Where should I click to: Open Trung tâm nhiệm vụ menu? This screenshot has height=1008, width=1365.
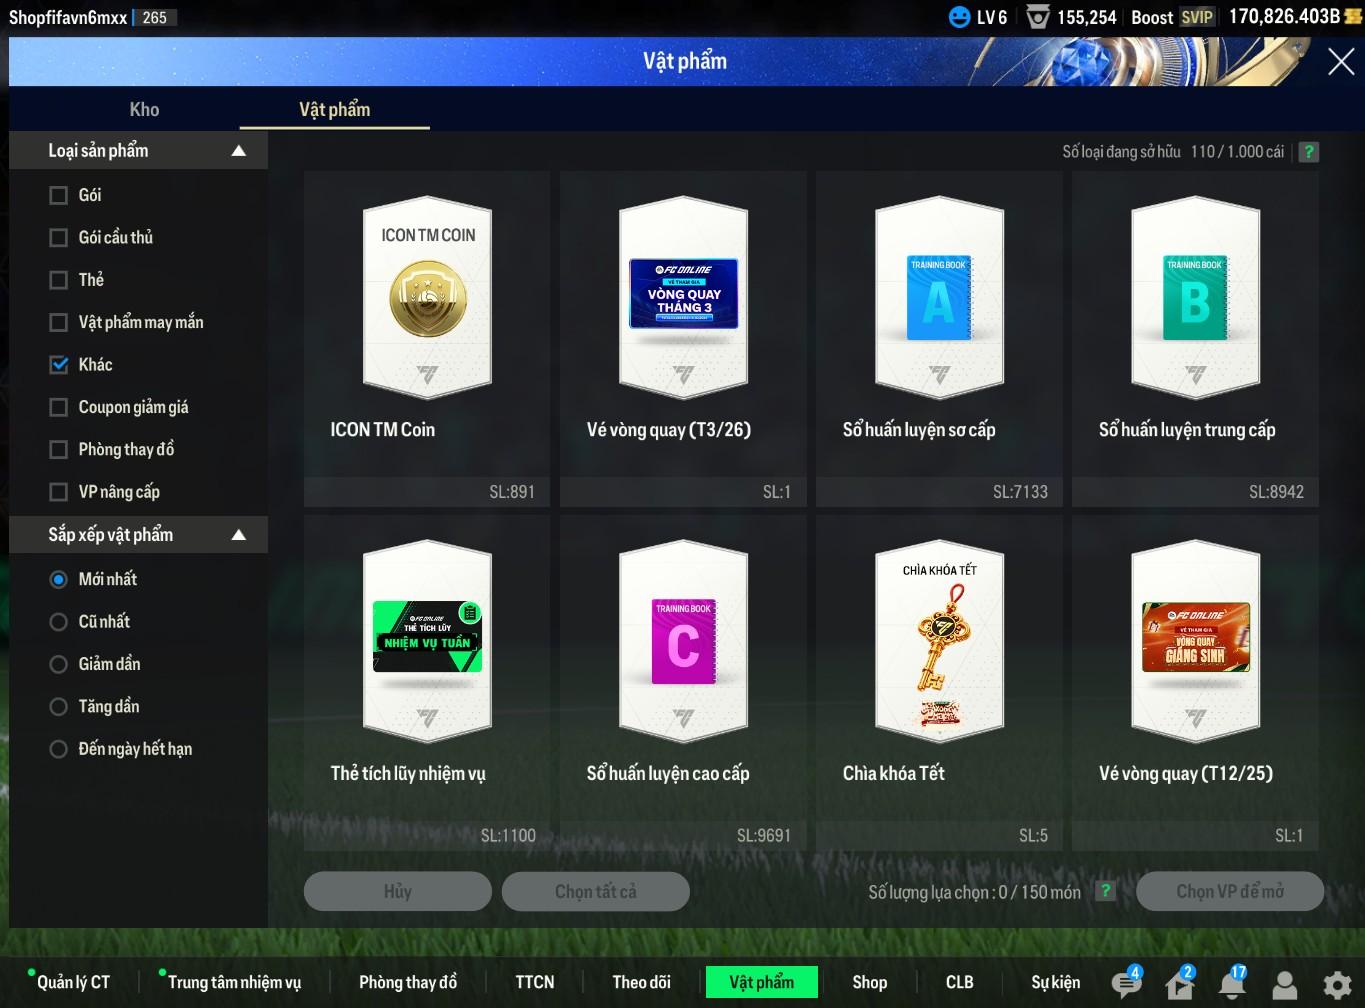coord(234,982)
